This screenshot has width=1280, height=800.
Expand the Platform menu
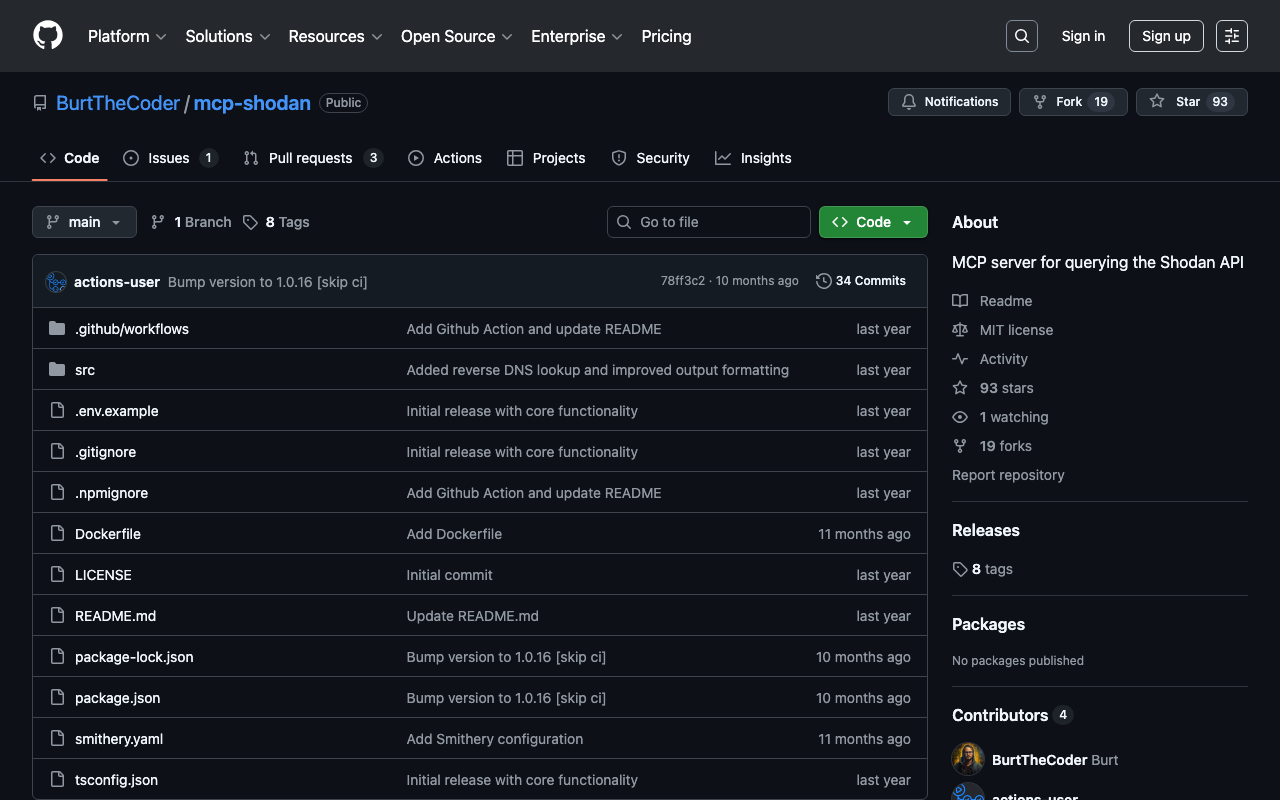click(x=127, y=36)
